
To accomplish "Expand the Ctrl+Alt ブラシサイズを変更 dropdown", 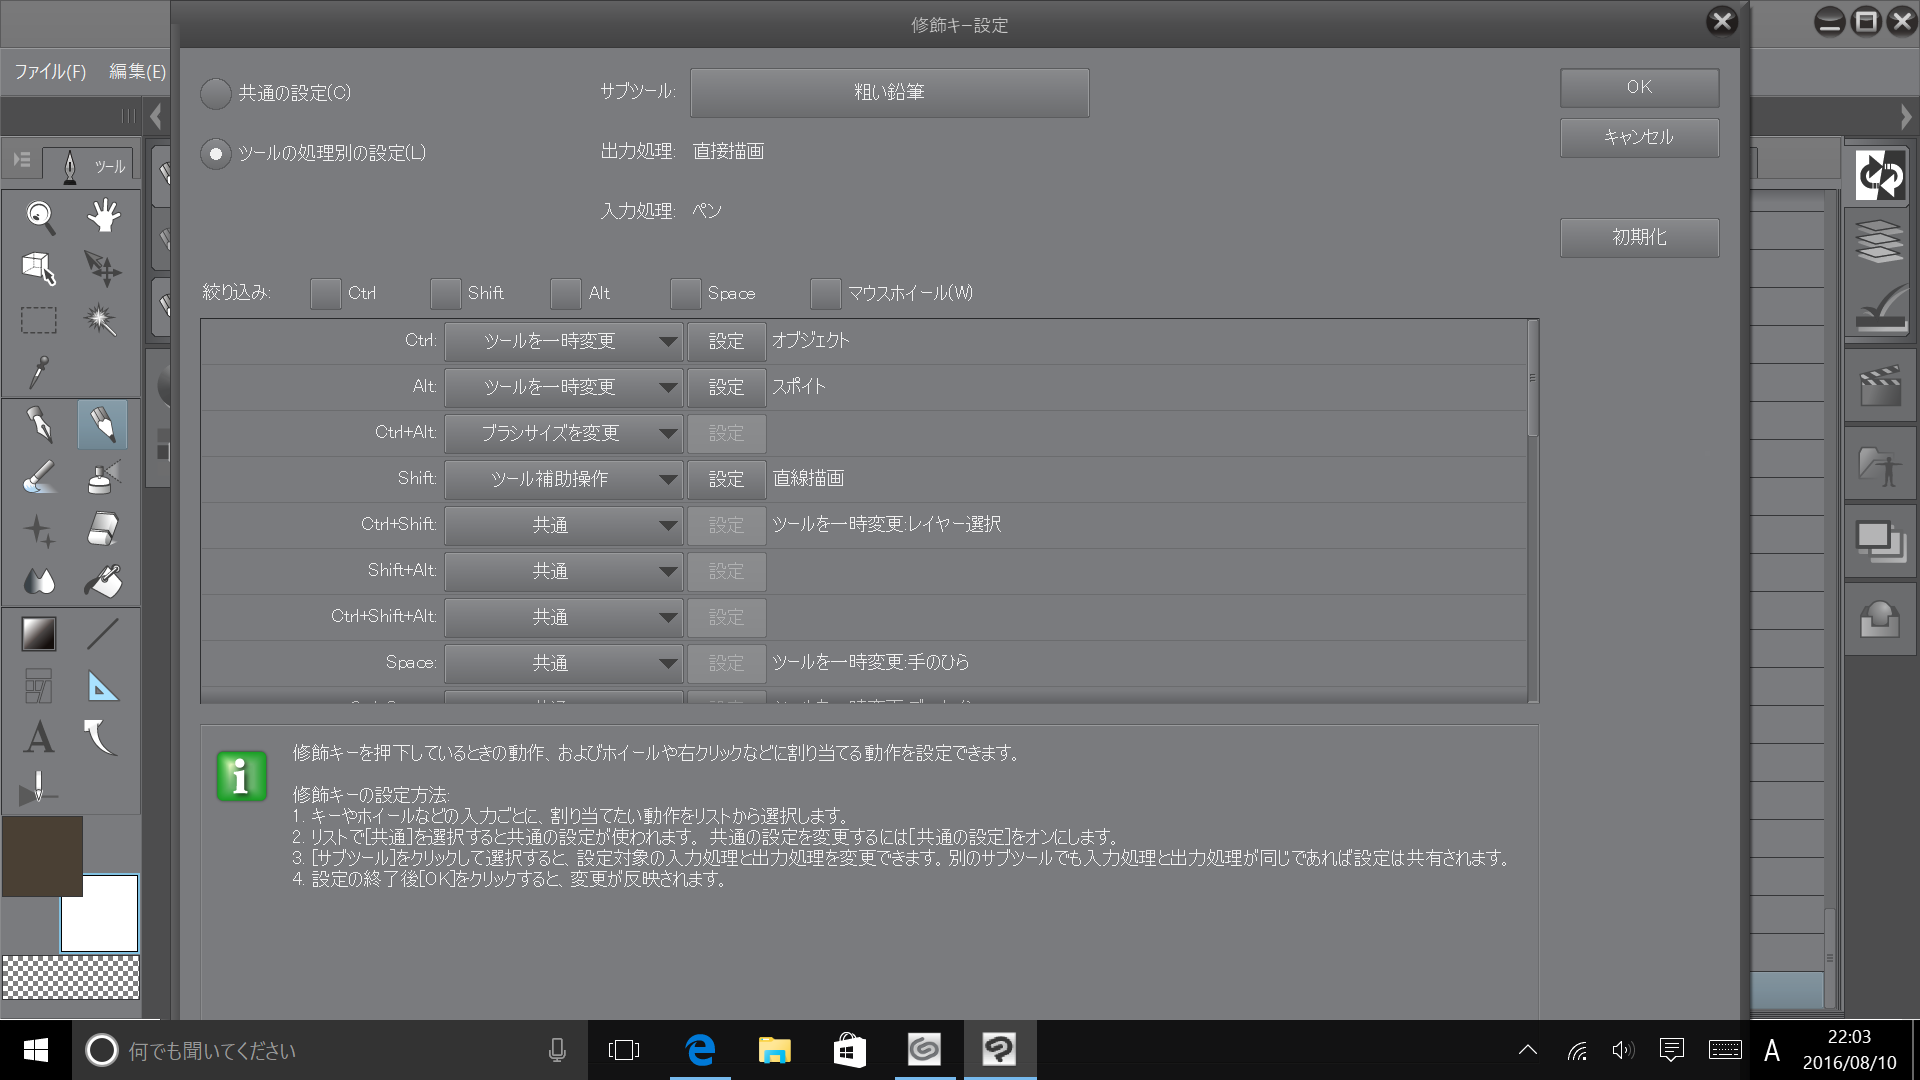I will click(x=563, y=434).
